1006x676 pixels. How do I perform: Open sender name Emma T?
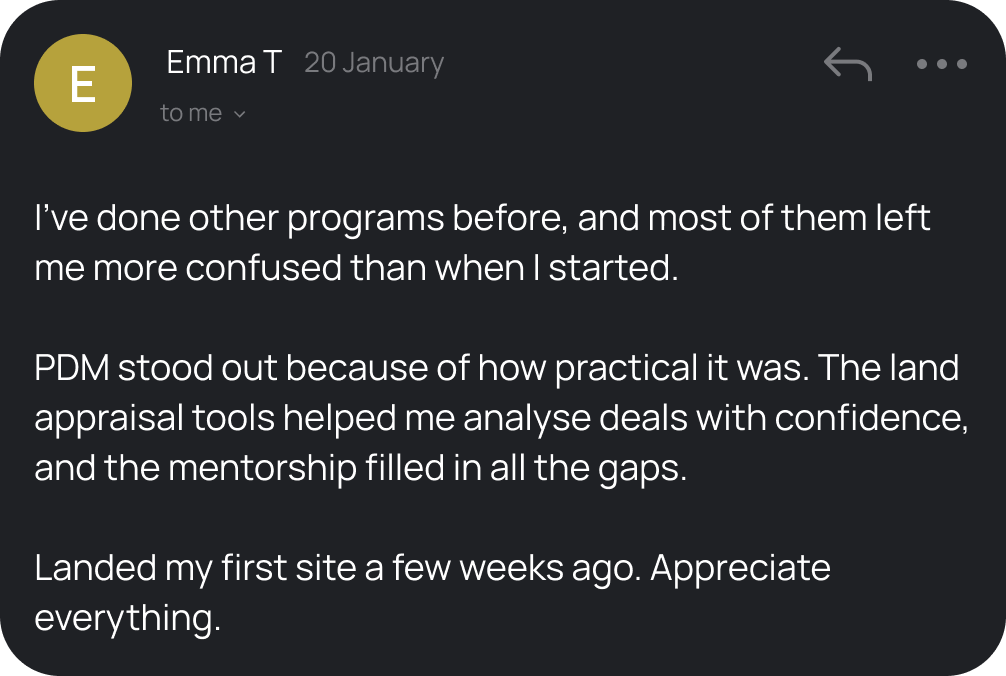tap(224, 63)
